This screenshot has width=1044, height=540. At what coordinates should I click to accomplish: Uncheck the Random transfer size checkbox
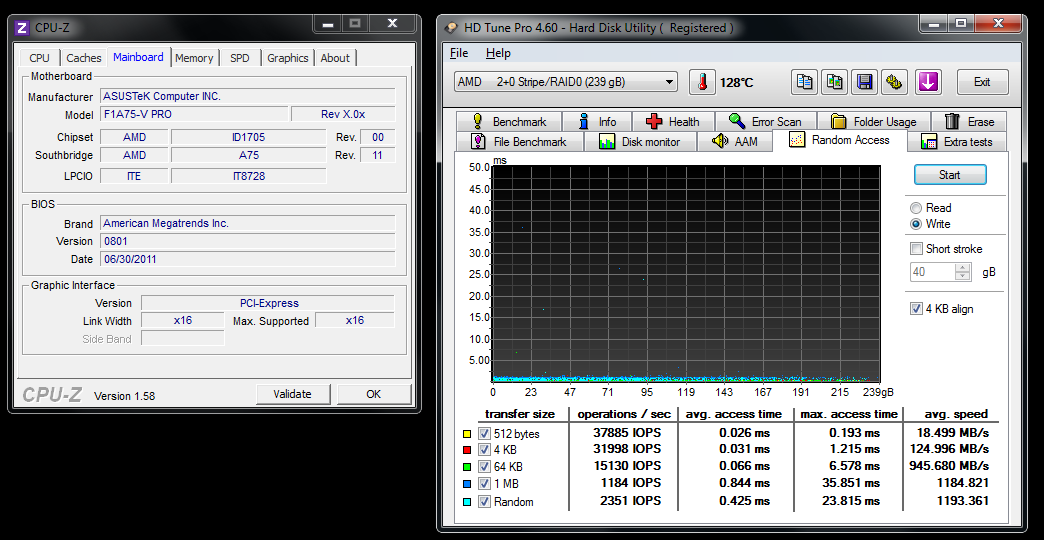[x=484, y=501]
